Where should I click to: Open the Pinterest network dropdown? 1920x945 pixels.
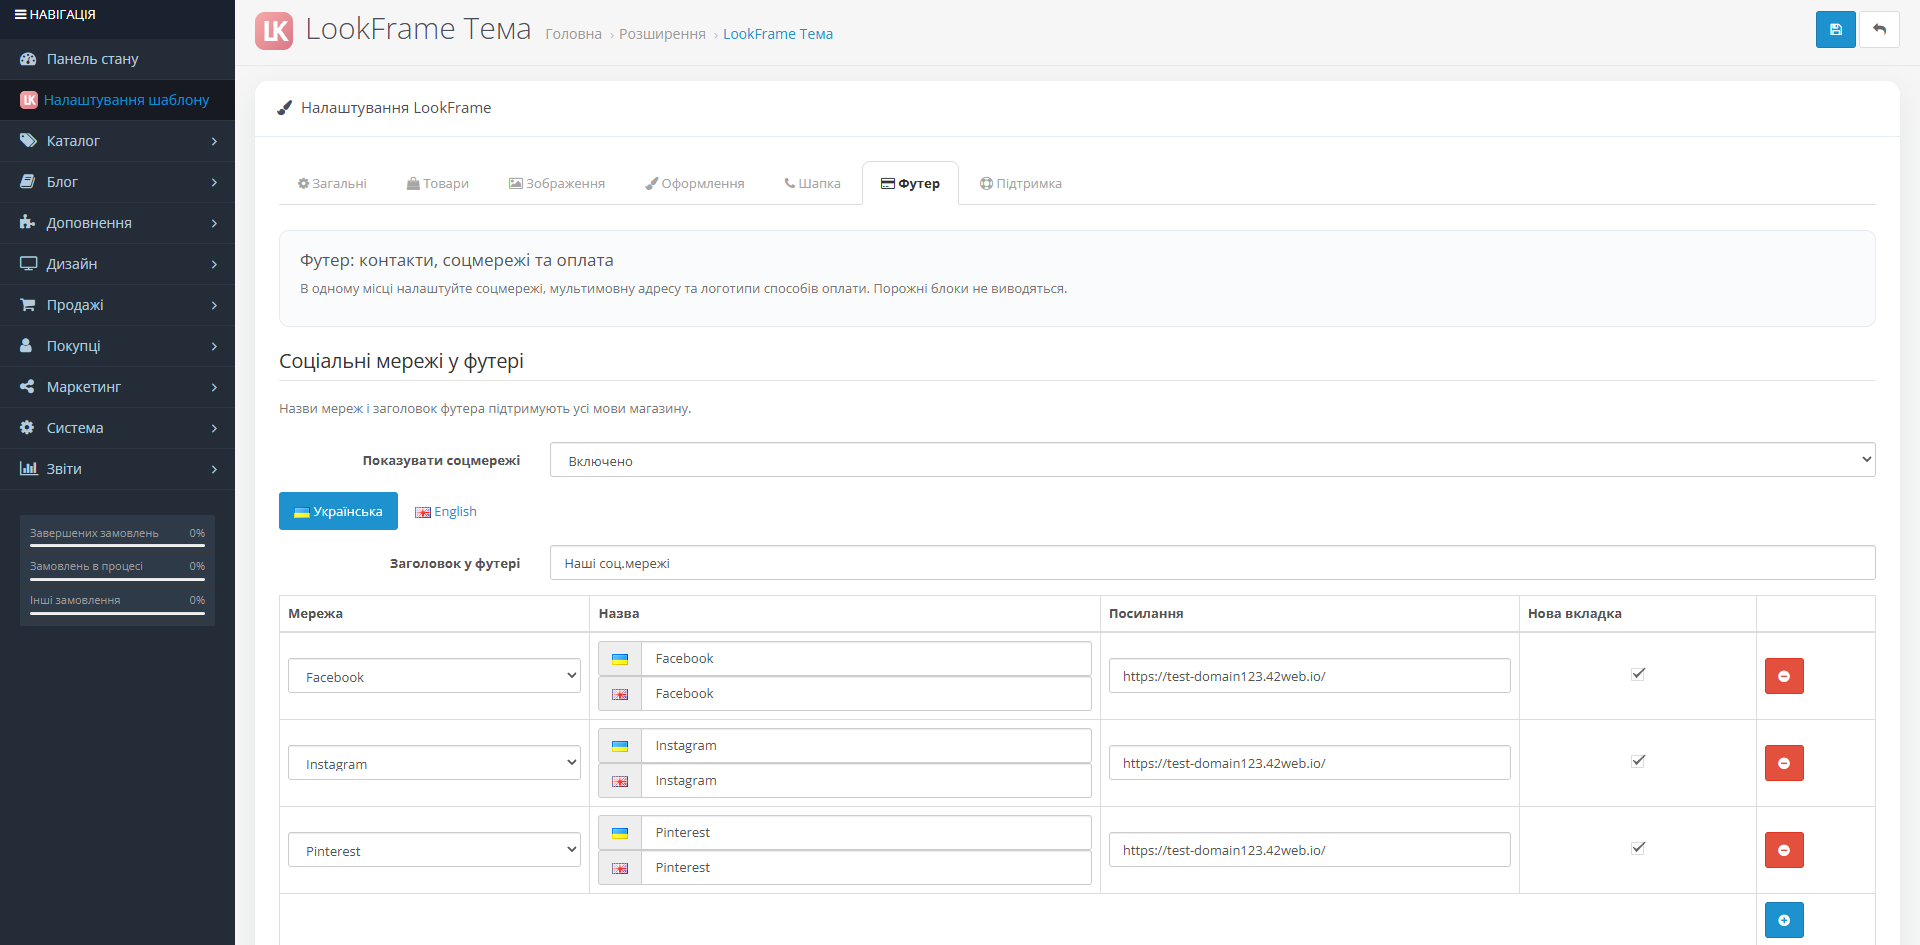pos(434,850)
